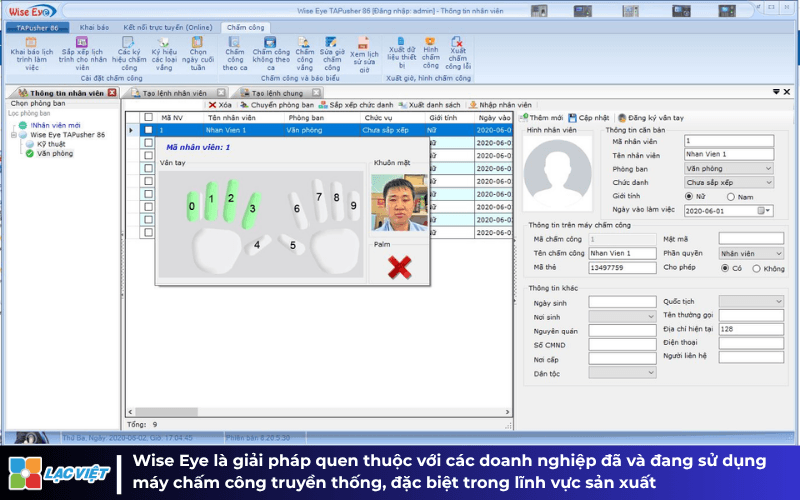The image size is (800, 500).
Task: Click the Wise Eye logo button
Action: pos(32,11)
